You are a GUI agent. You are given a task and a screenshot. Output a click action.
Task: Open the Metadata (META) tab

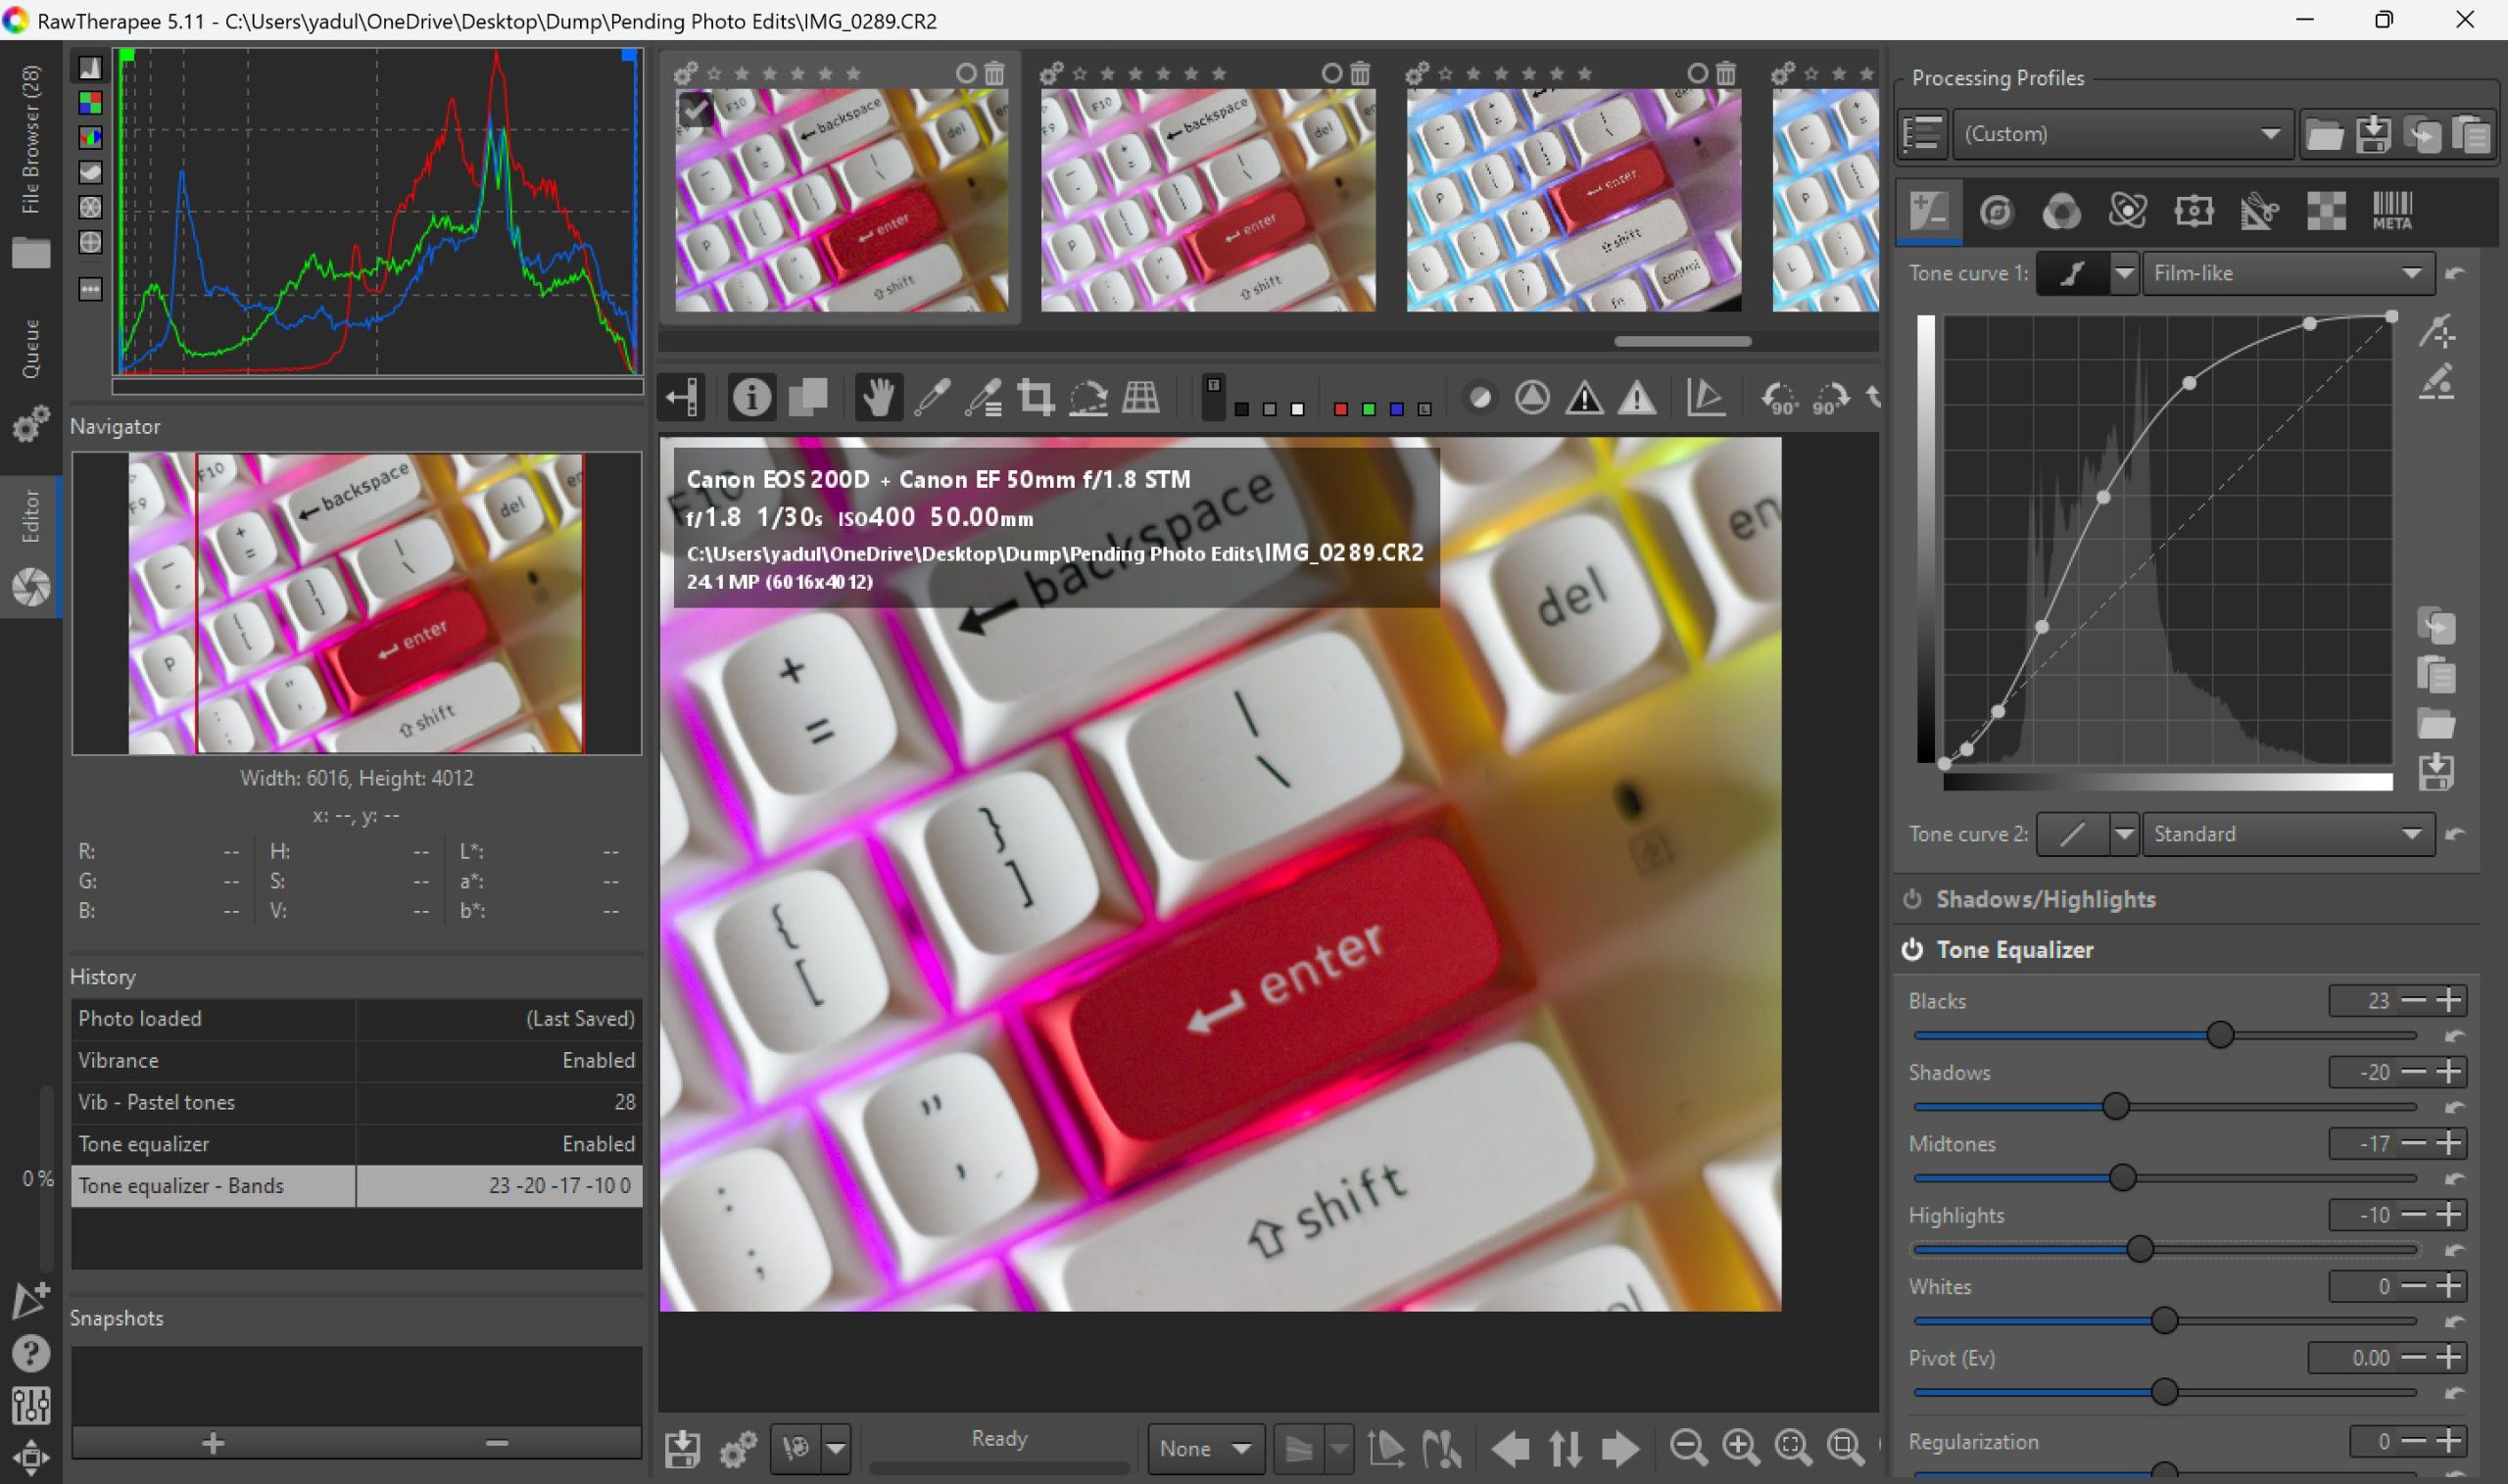click(x=2392, y=211)
